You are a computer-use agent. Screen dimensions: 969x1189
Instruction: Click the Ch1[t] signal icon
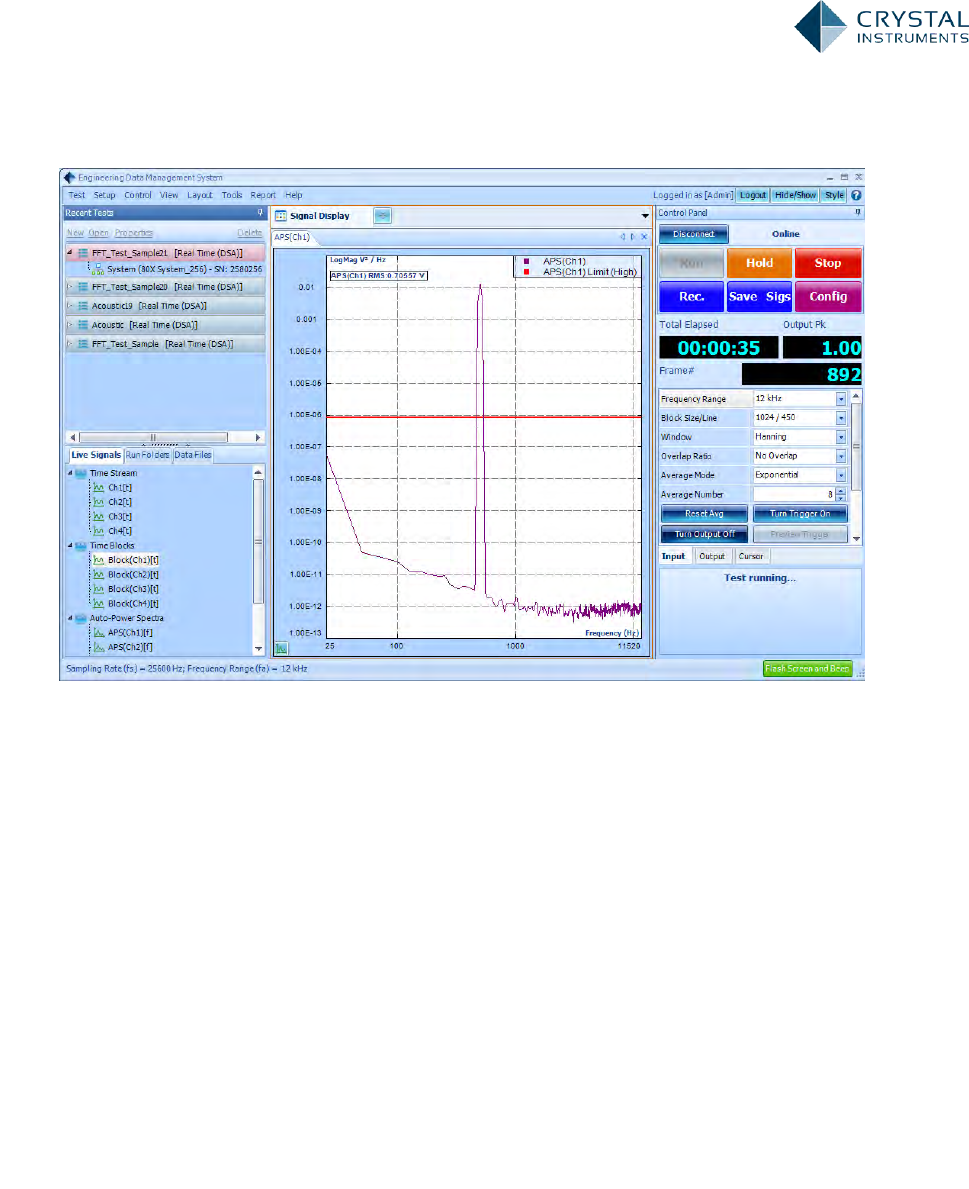(x=99, y=488)
